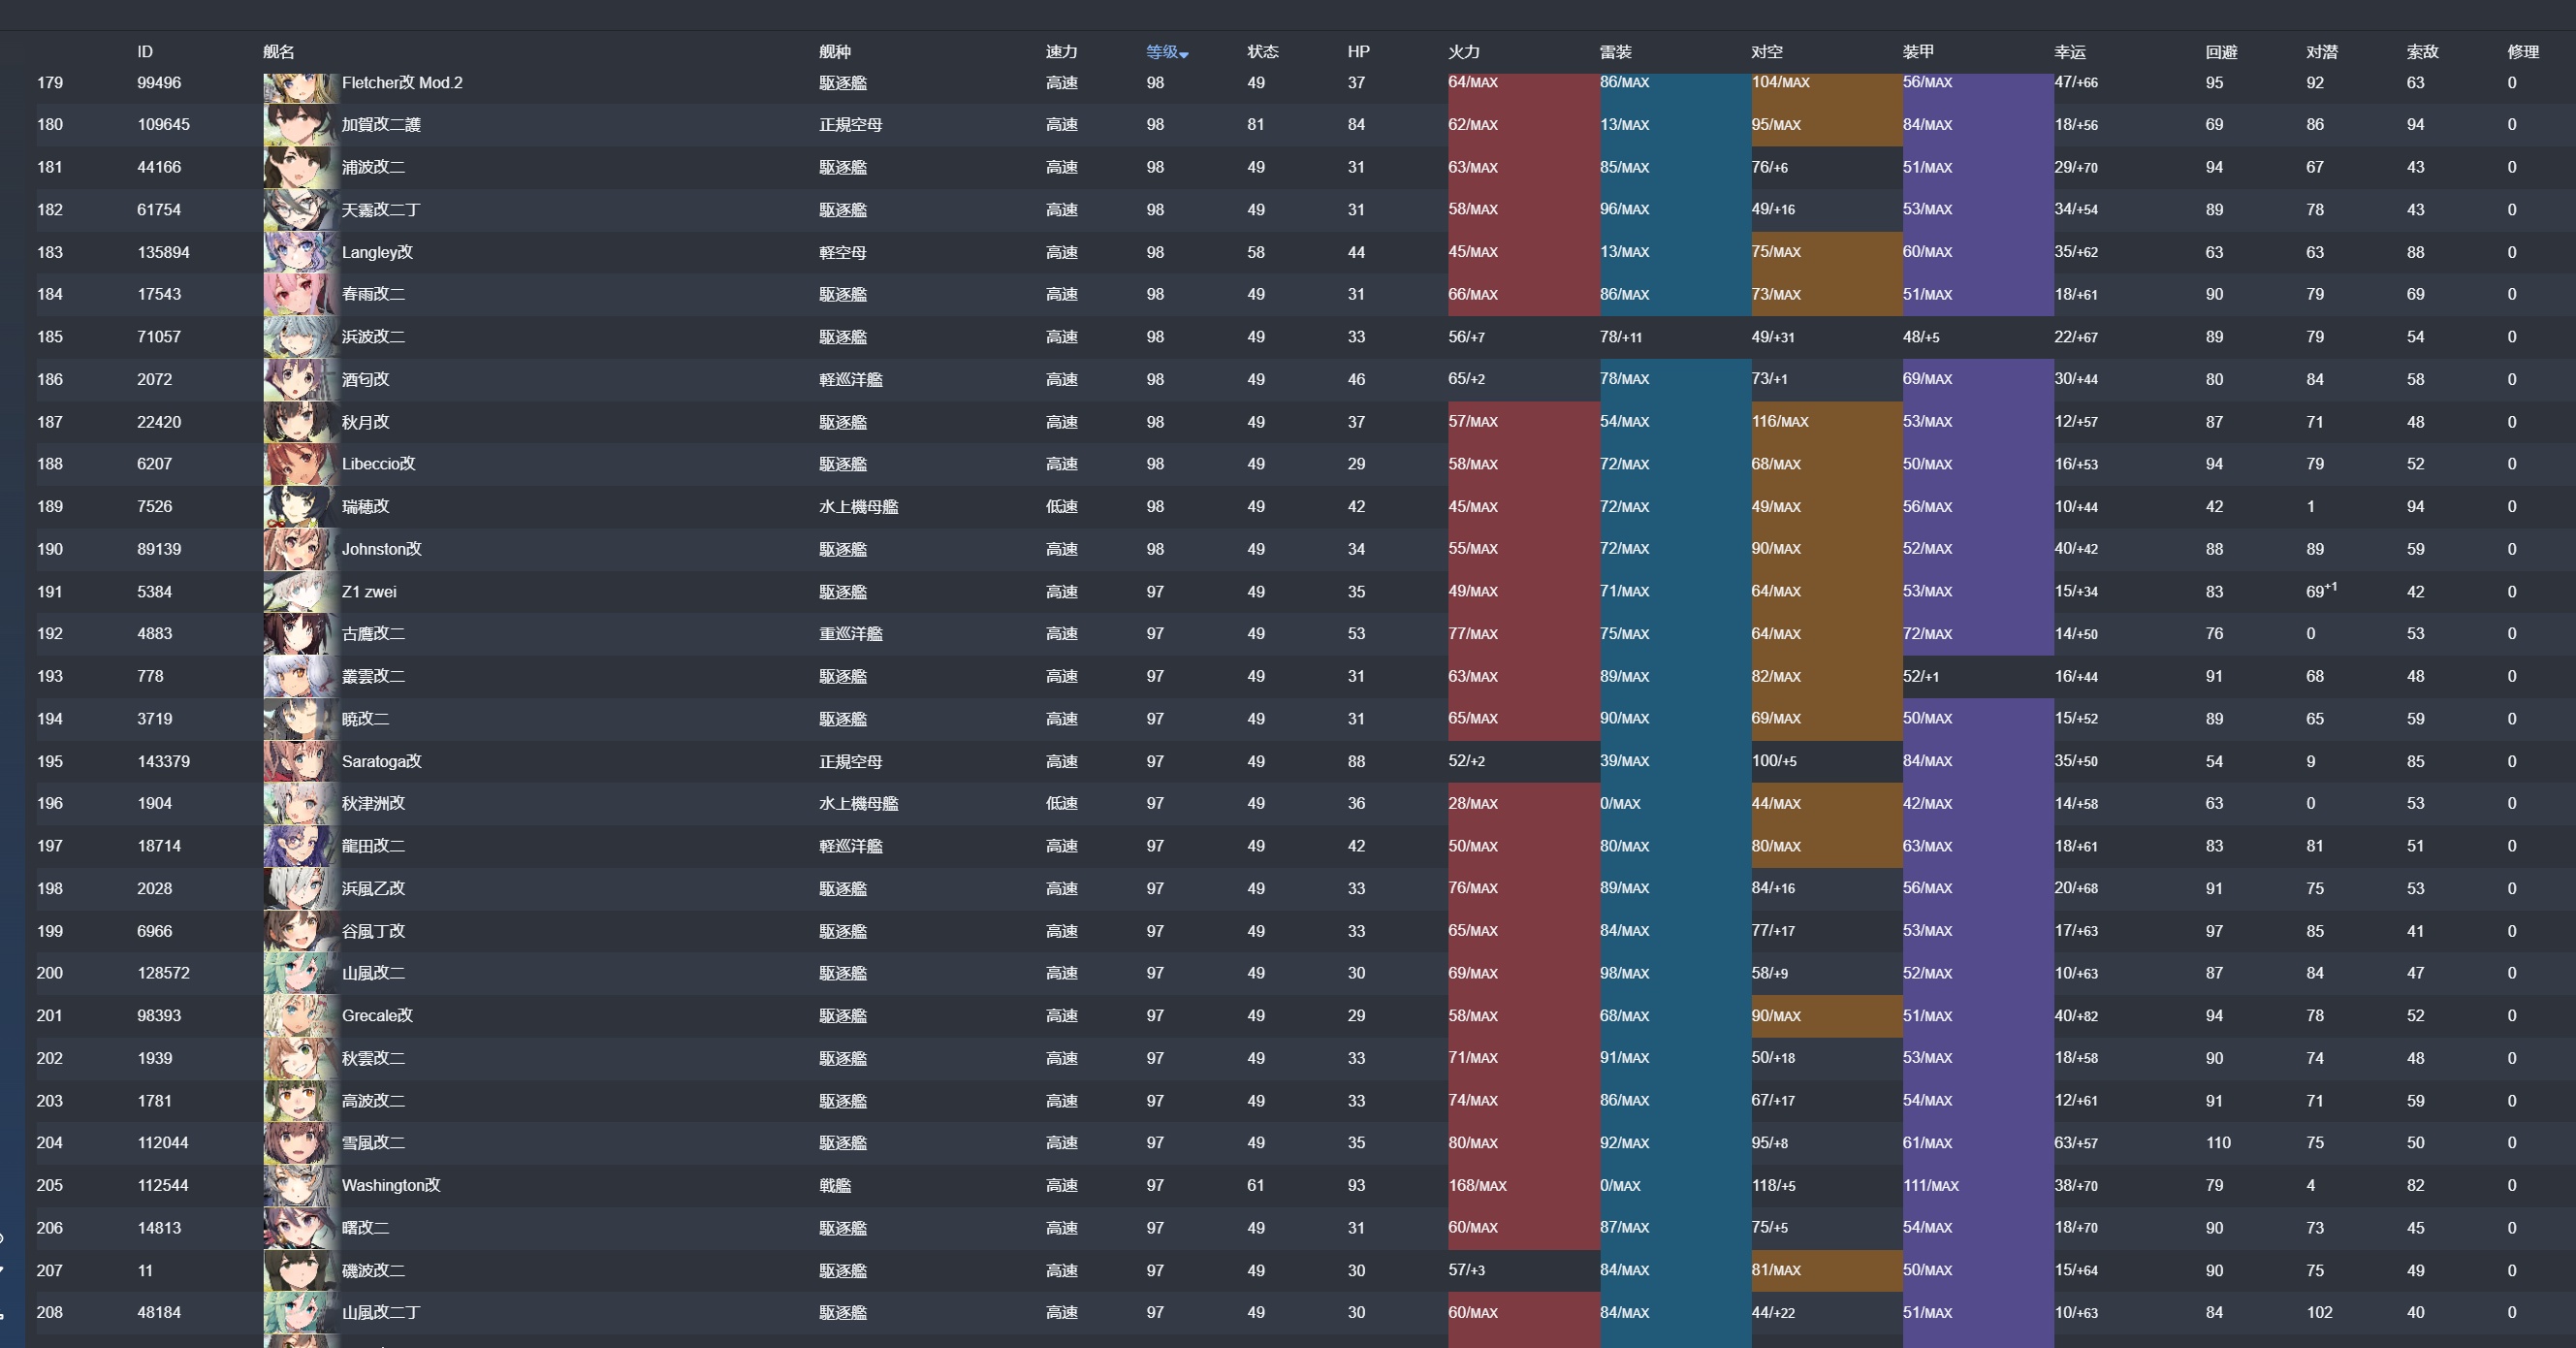Sort by 幸运 column header
The height and width of the screenshot is (1348, 2576).
(2070, 52)
